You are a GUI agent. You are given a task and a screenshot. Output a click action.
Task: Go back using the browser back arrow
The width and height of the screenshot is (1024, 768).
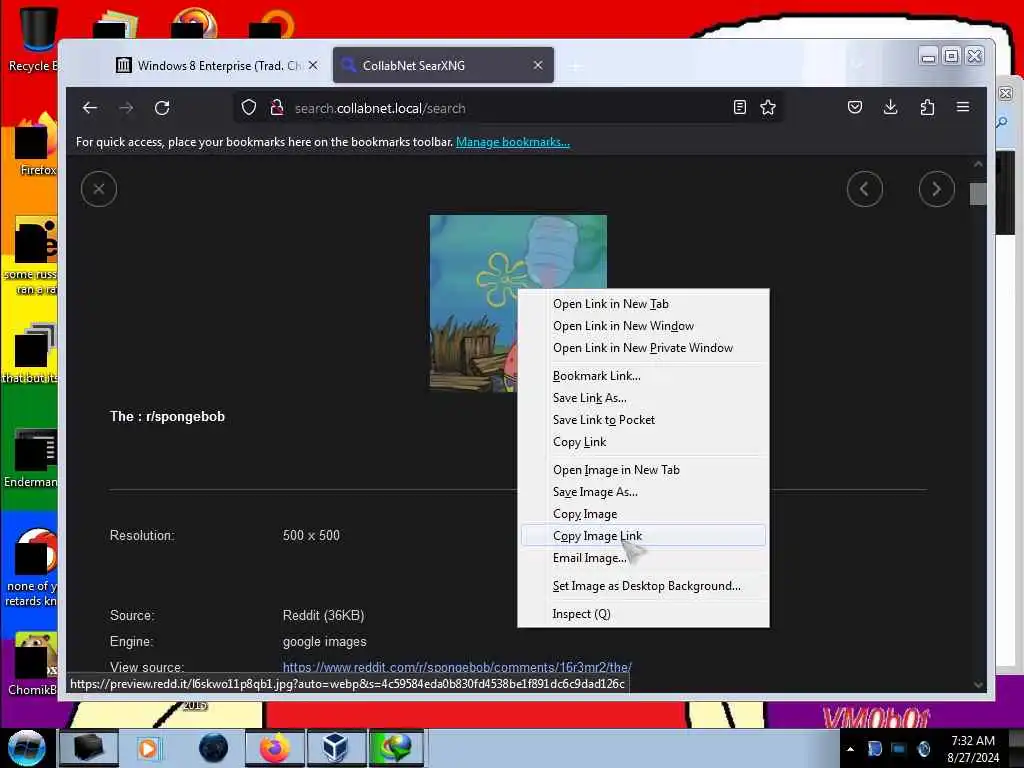click(90, 108)
